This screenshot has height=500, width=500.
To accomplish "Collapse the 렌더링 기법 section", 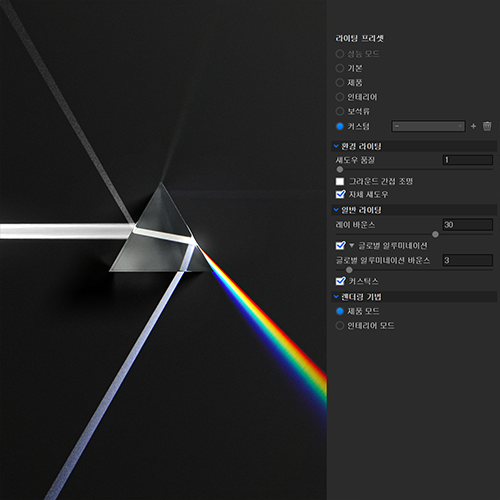I will click(336, 296).
